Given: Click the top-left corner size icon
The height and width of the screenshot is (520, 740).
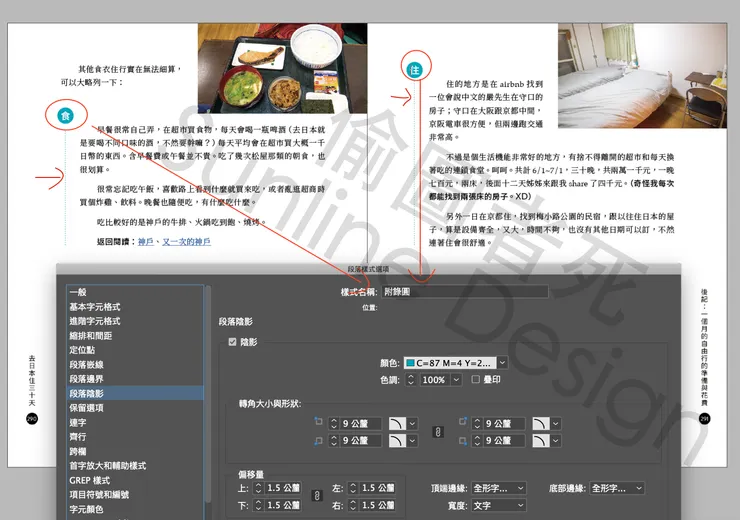Looking at the screenshot, I should click(x=319, y=421).
